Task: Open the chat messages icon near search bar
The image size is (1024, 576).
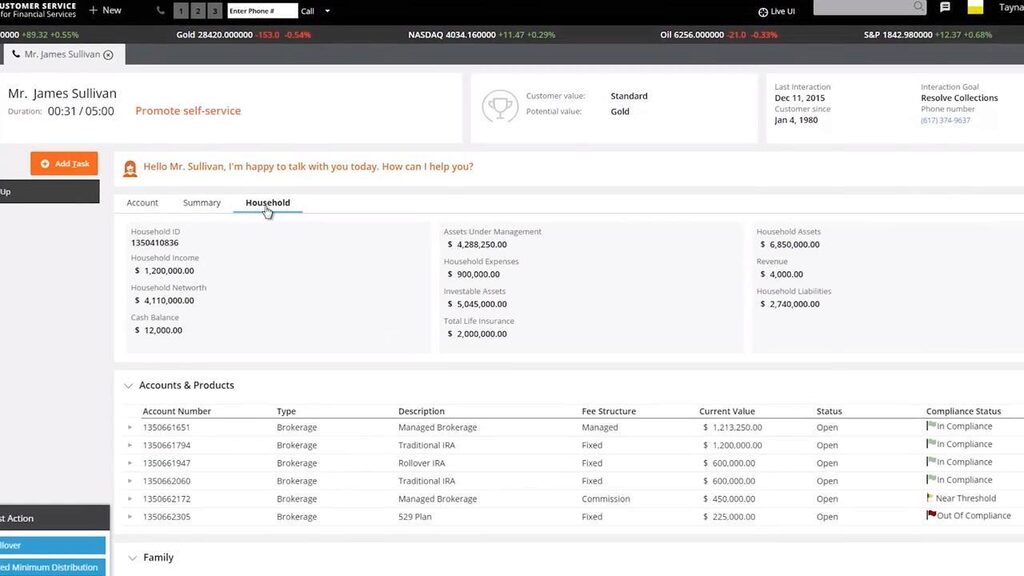Action: 944,7
